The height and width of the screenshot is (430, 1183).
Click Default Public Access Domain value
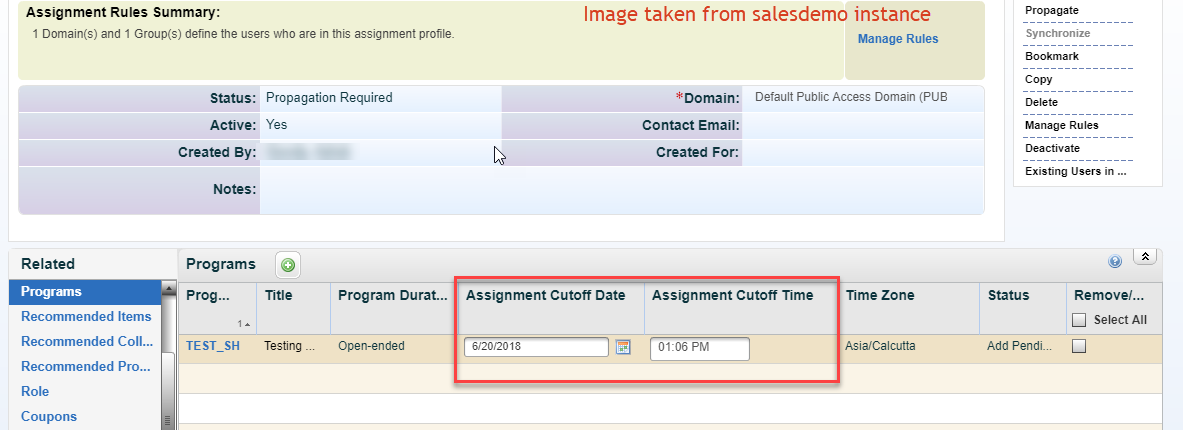pyautogui.click(x=851, y=97)
